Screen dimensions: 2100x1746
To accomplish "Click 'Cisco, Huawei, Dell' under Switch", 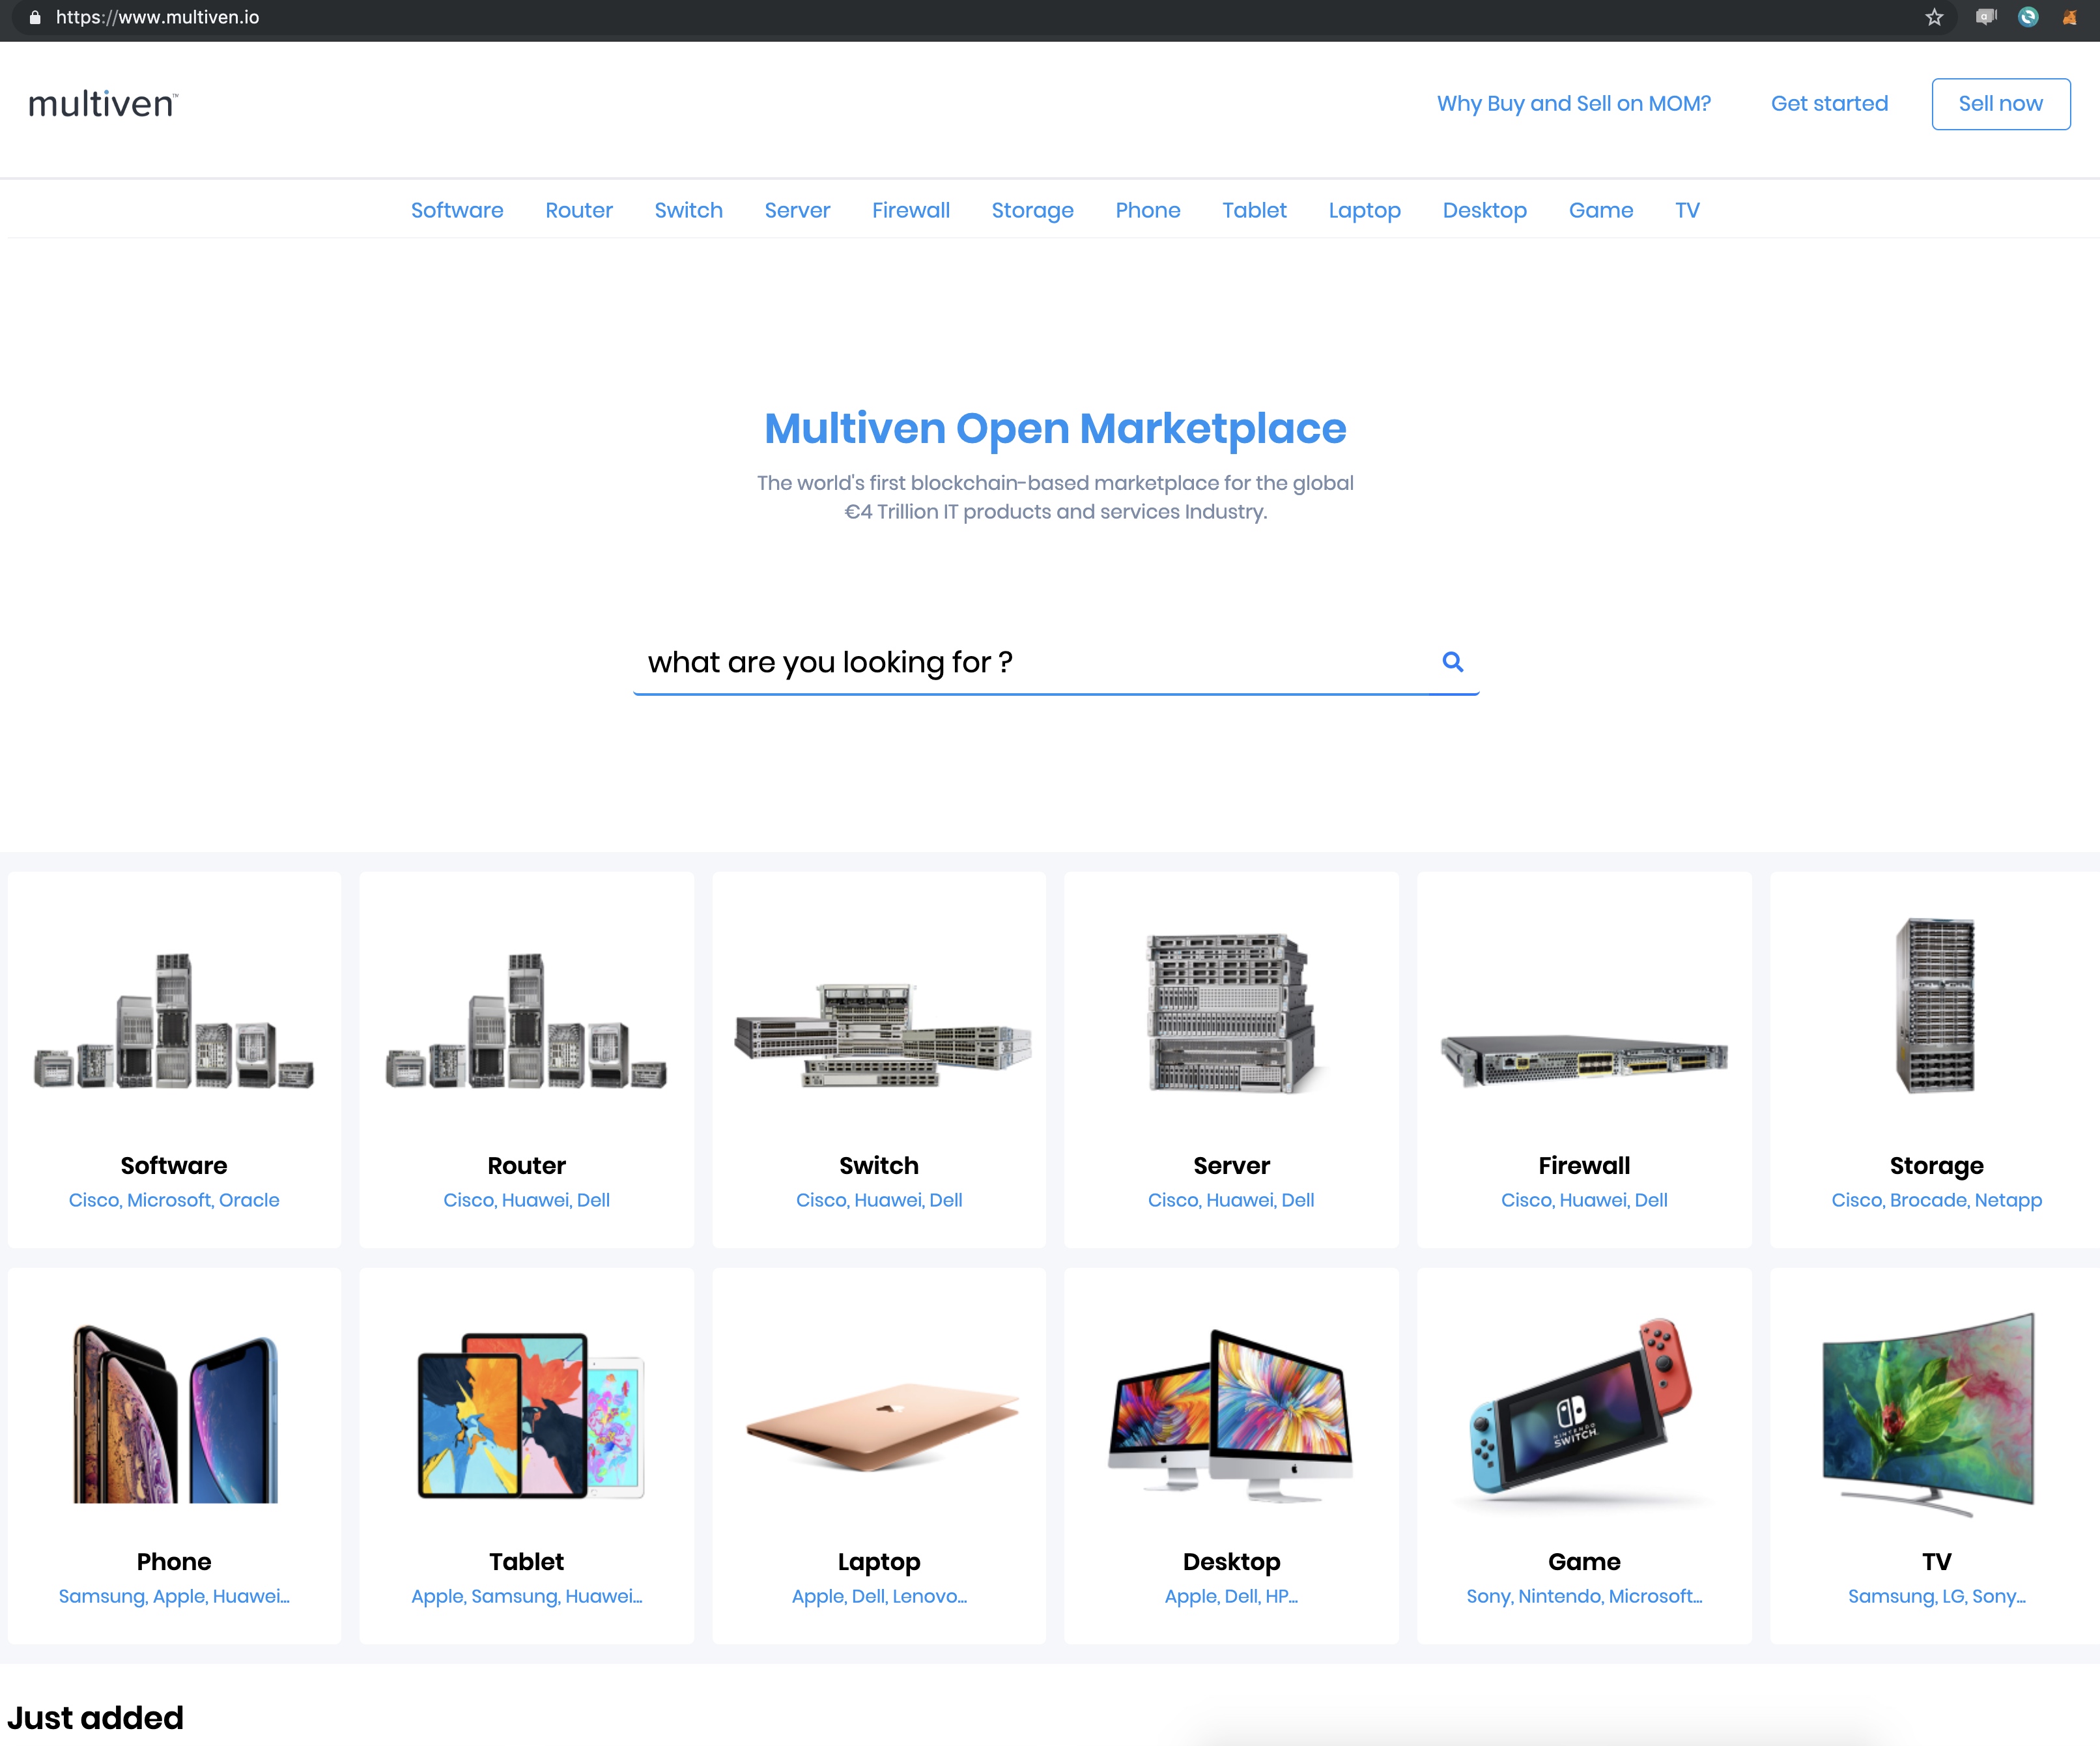I will (879, 1199).
